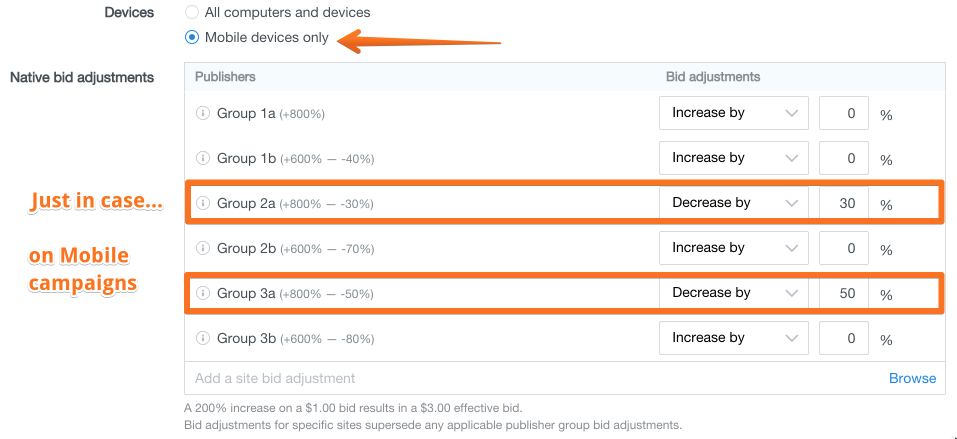Click Browse link for site bid adjustments
Screen dimensions: 957x439
coord(912,378)
